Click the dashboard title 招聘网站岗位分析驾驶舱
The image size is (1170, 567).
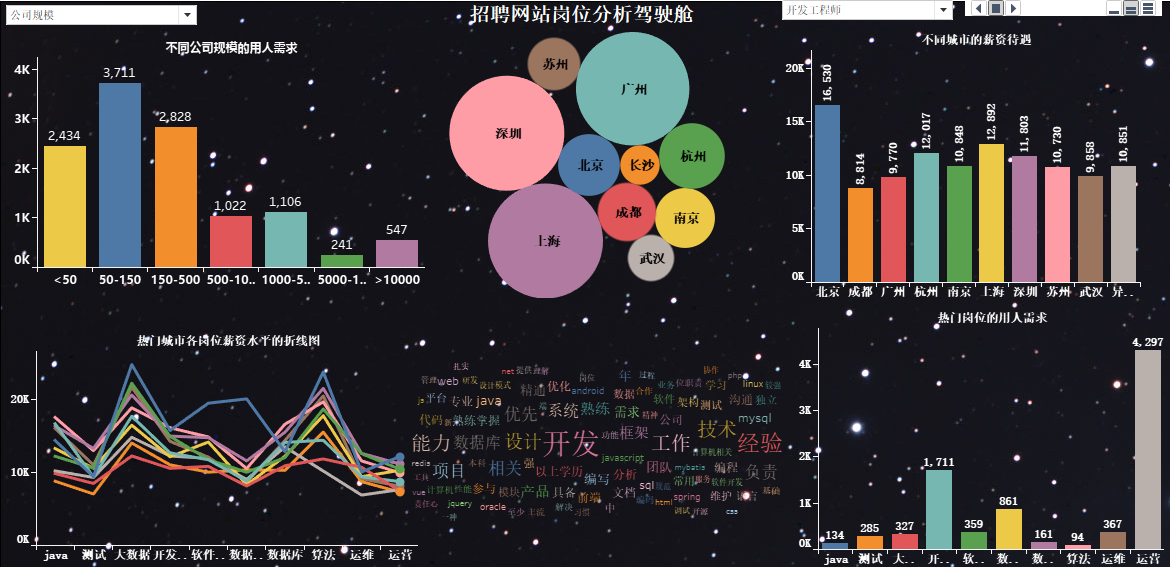[x=582, y=13]
